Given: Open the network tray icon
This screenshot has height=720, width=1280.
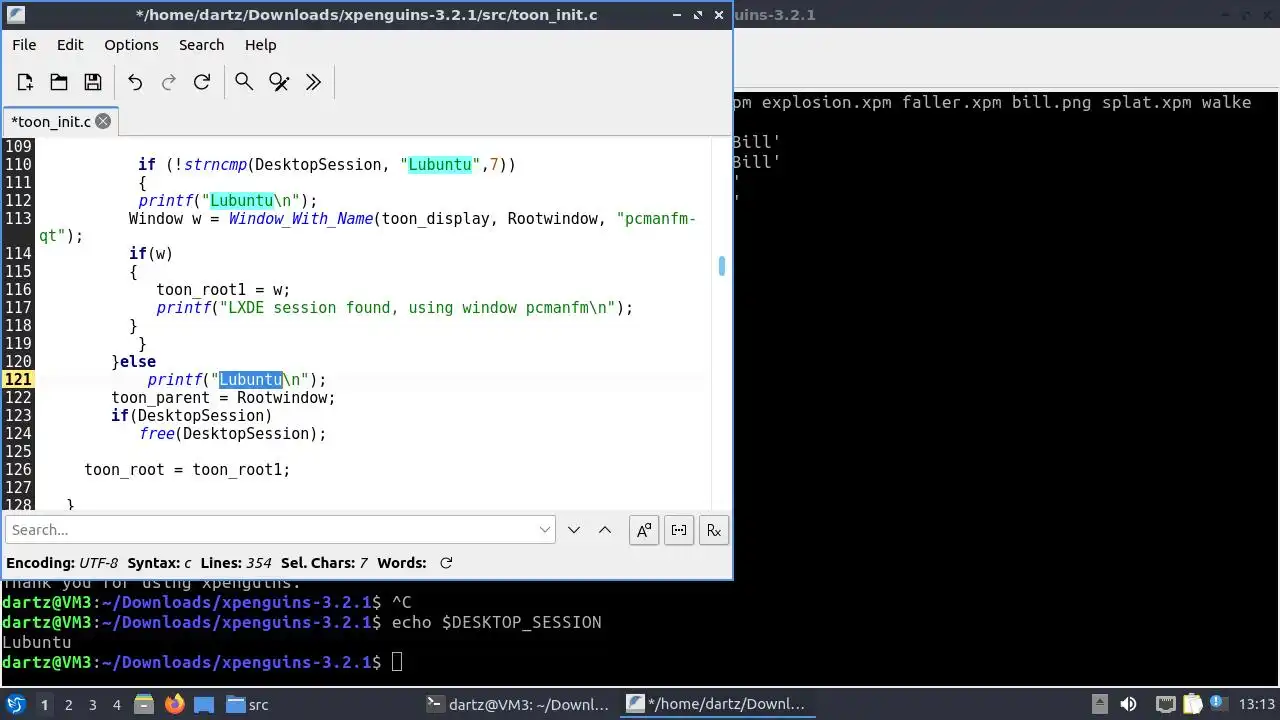Looking at the screenshot, I should click(x=1165, y=704).
